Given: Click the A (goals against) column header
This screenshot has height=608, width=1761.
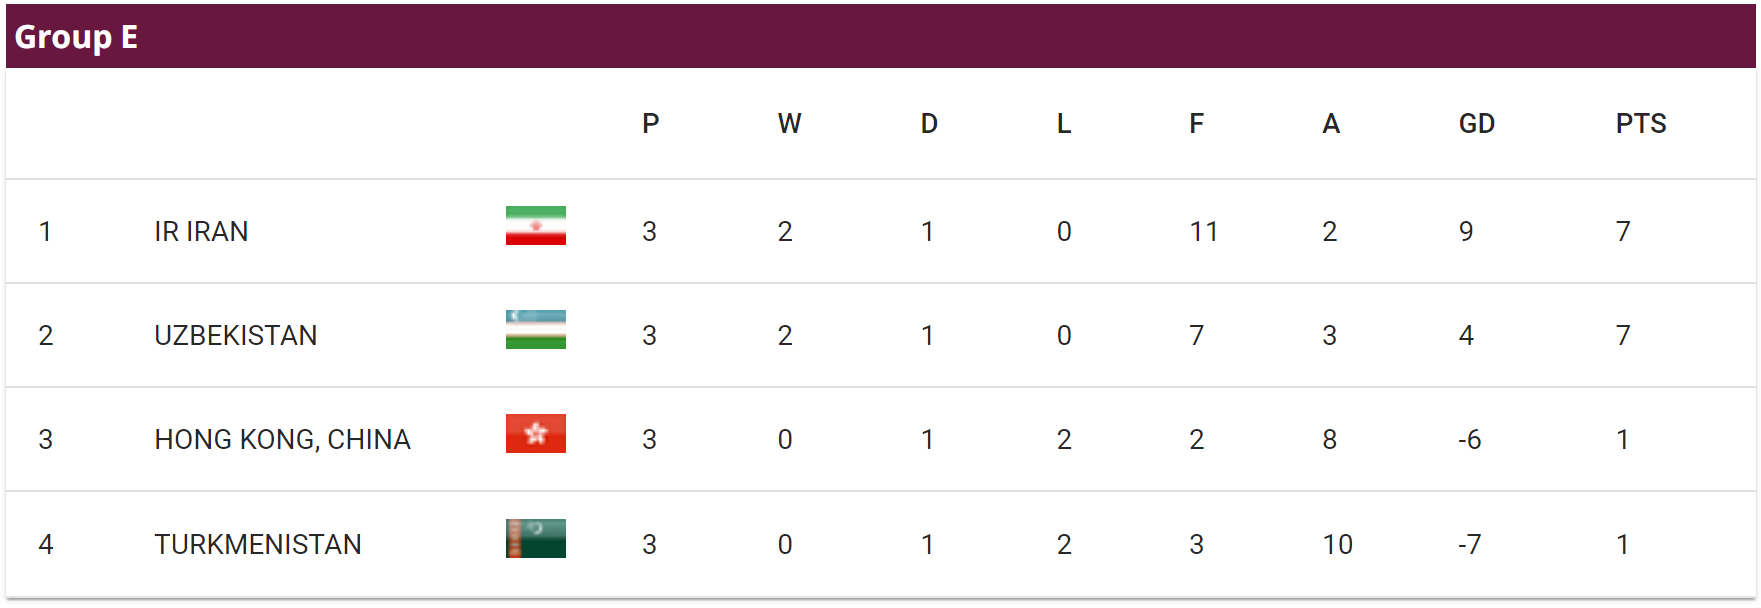Looking at the screenshot, I should point(1330,124).
